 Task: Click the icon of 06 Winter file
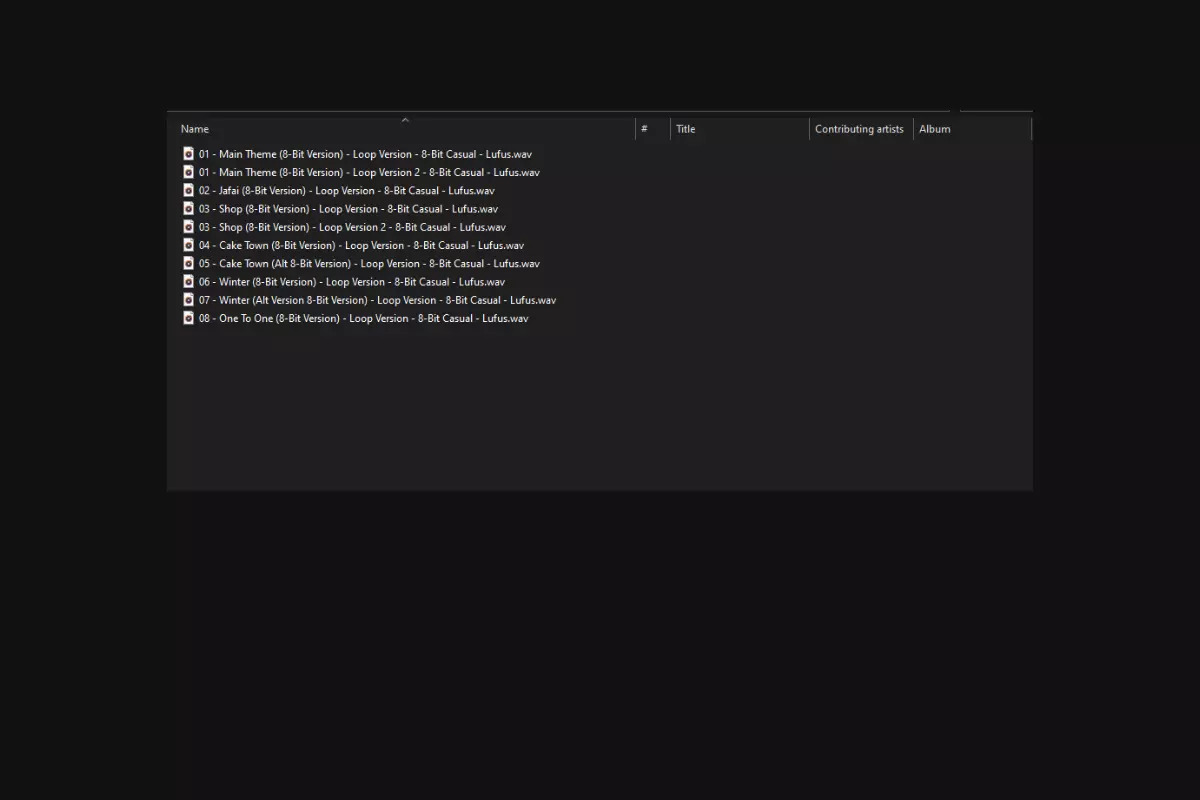[188, 282]
